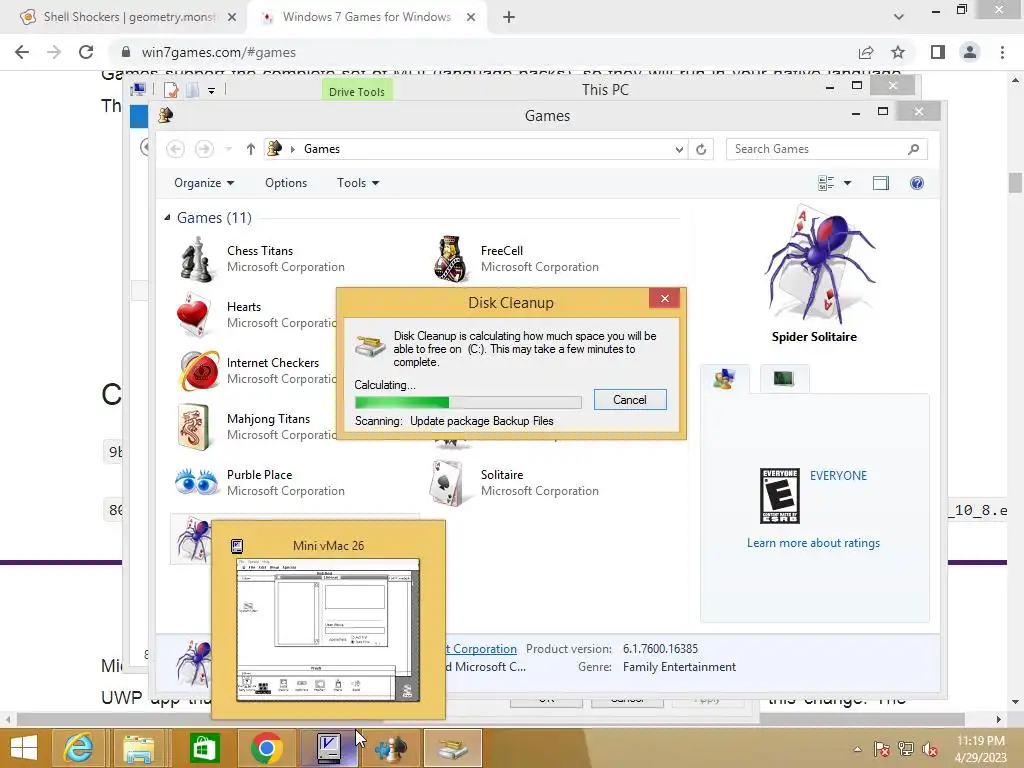The width and height of the screenshot is (1024, 768).
Task: Select Solitaire card game icon
Action: [447, 483]
